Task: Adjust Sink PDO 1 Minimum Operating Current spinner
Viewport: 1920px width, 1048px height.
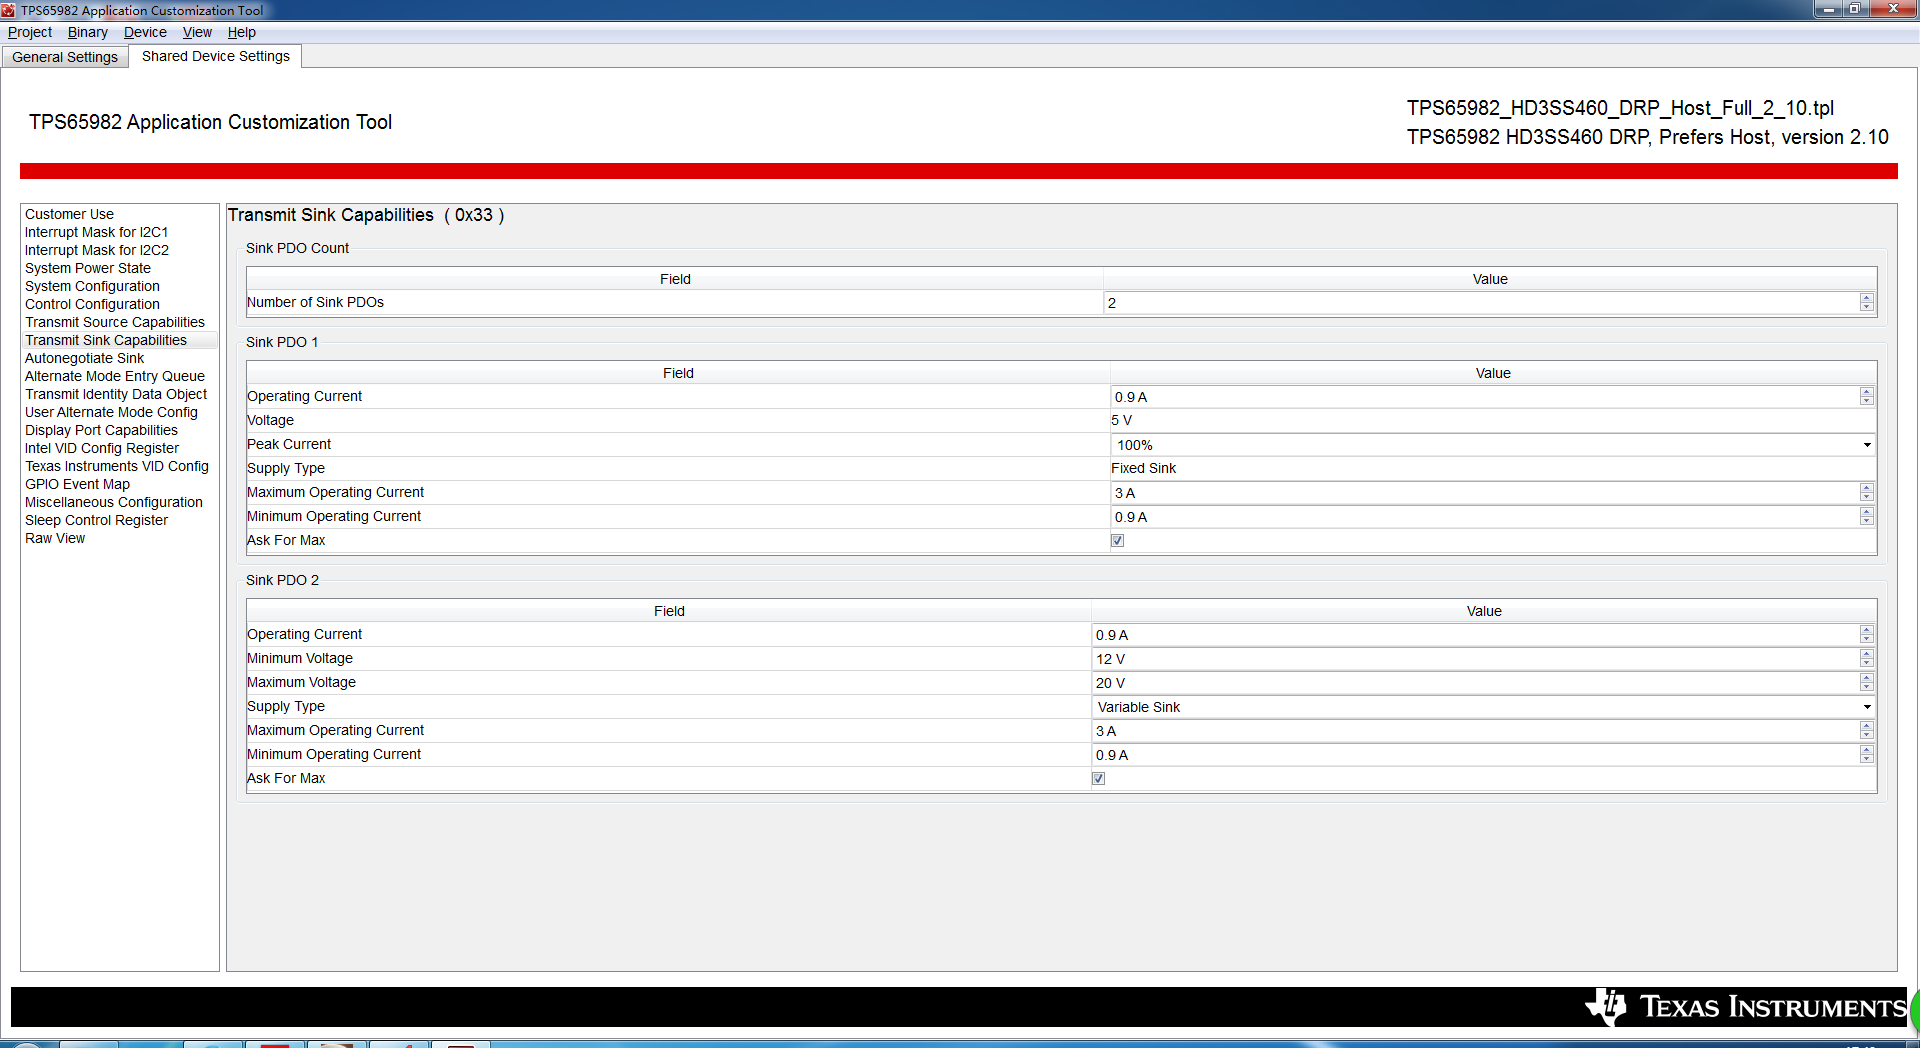Action: tap(1867, 517)
